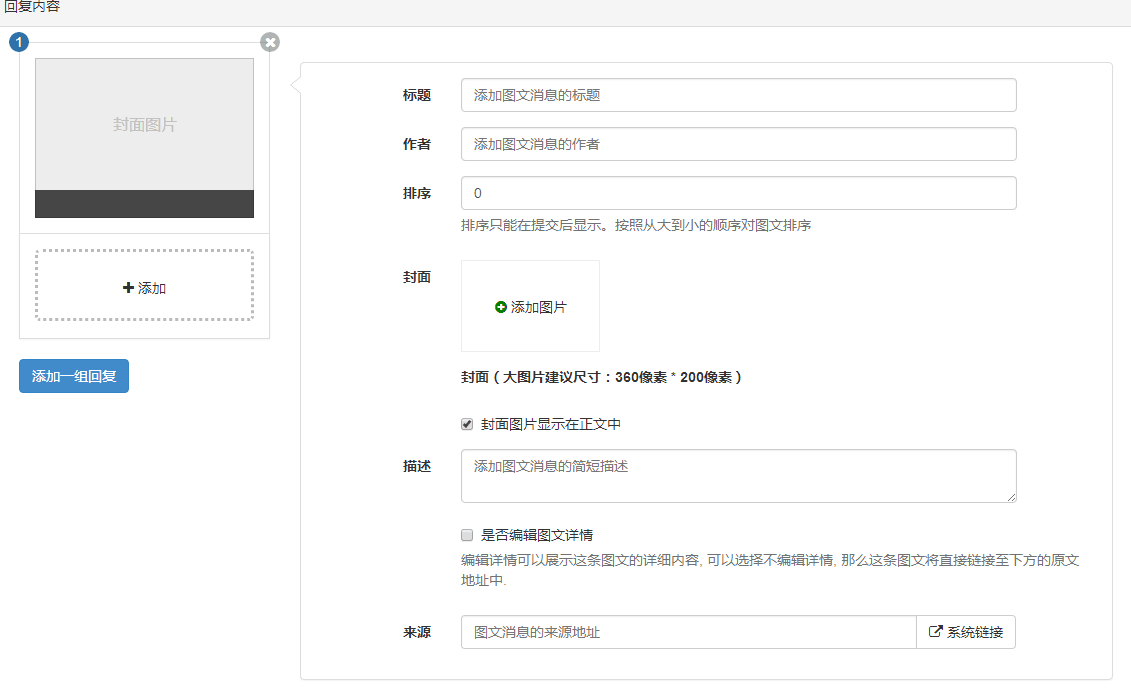Open the 系统链接 system link picker

tap(966, 632)
